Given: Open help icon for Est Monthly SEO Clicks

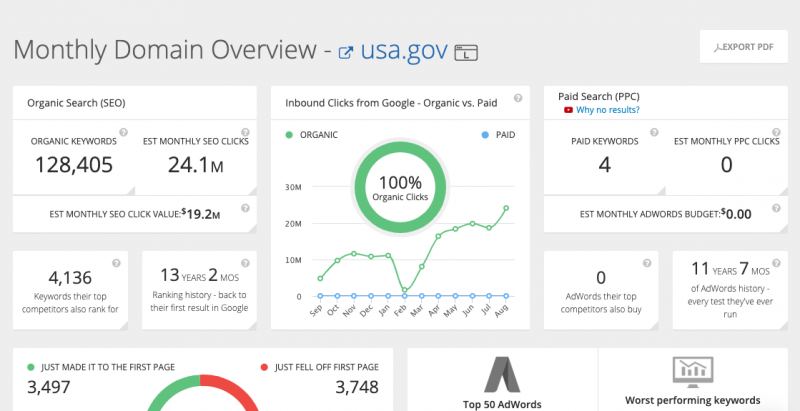Looking at the screenshot, I should click(x=245, y=132).
